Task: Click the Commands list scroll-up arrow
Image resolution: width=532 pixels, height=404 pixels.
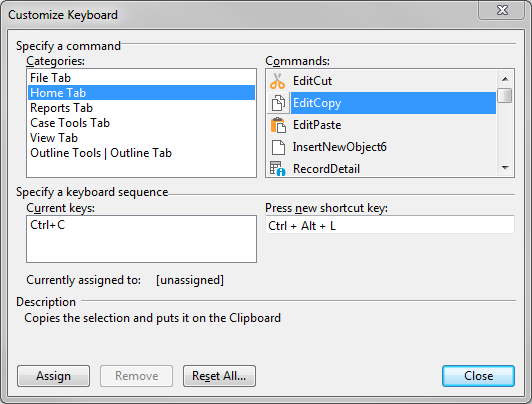Action: click(505, 79)
